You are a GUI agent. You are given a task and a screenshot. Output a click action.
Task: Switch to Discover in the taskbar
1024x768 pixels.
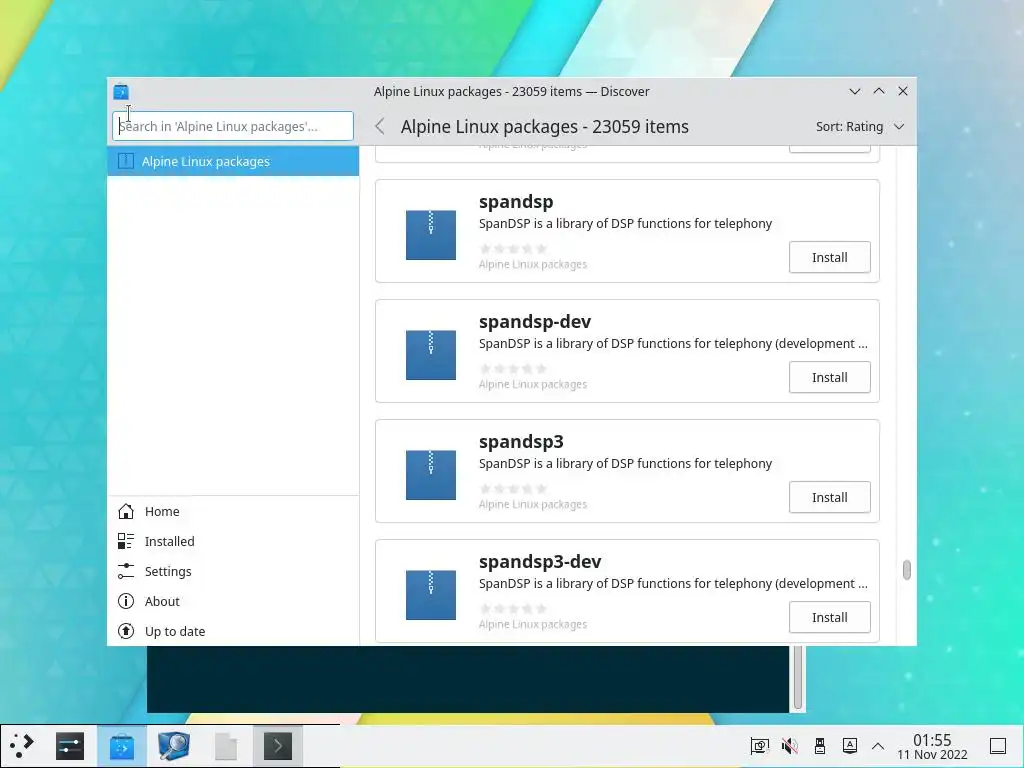point(121,746)
